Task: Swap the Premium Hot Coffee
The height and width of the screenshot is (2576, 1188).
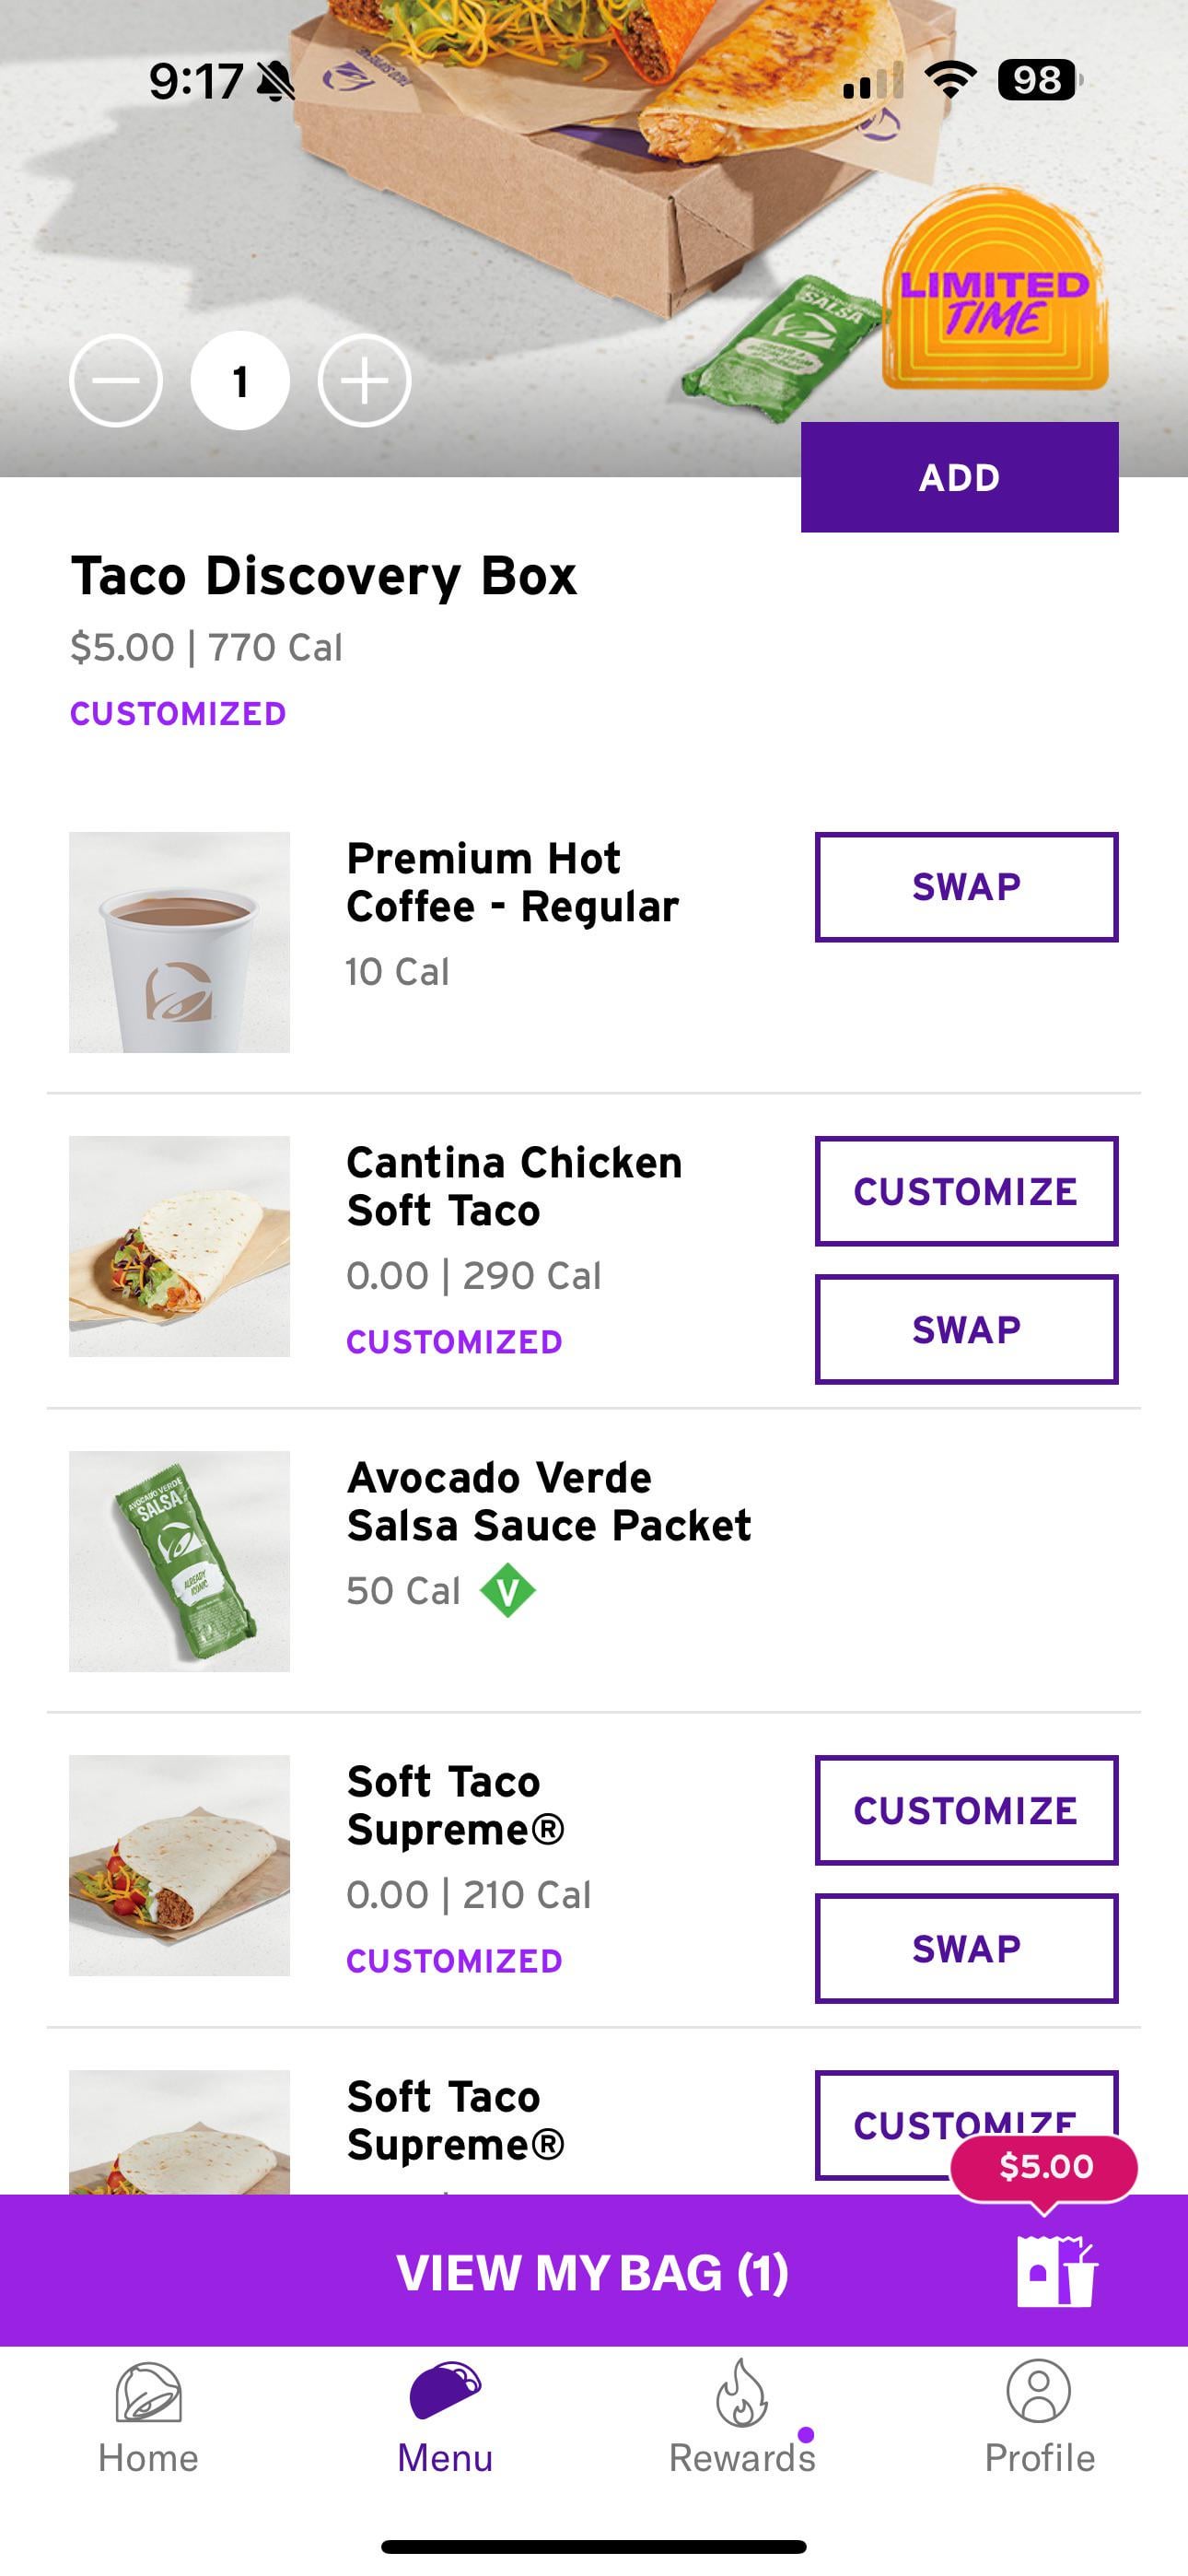Action: tap(966, 887)
